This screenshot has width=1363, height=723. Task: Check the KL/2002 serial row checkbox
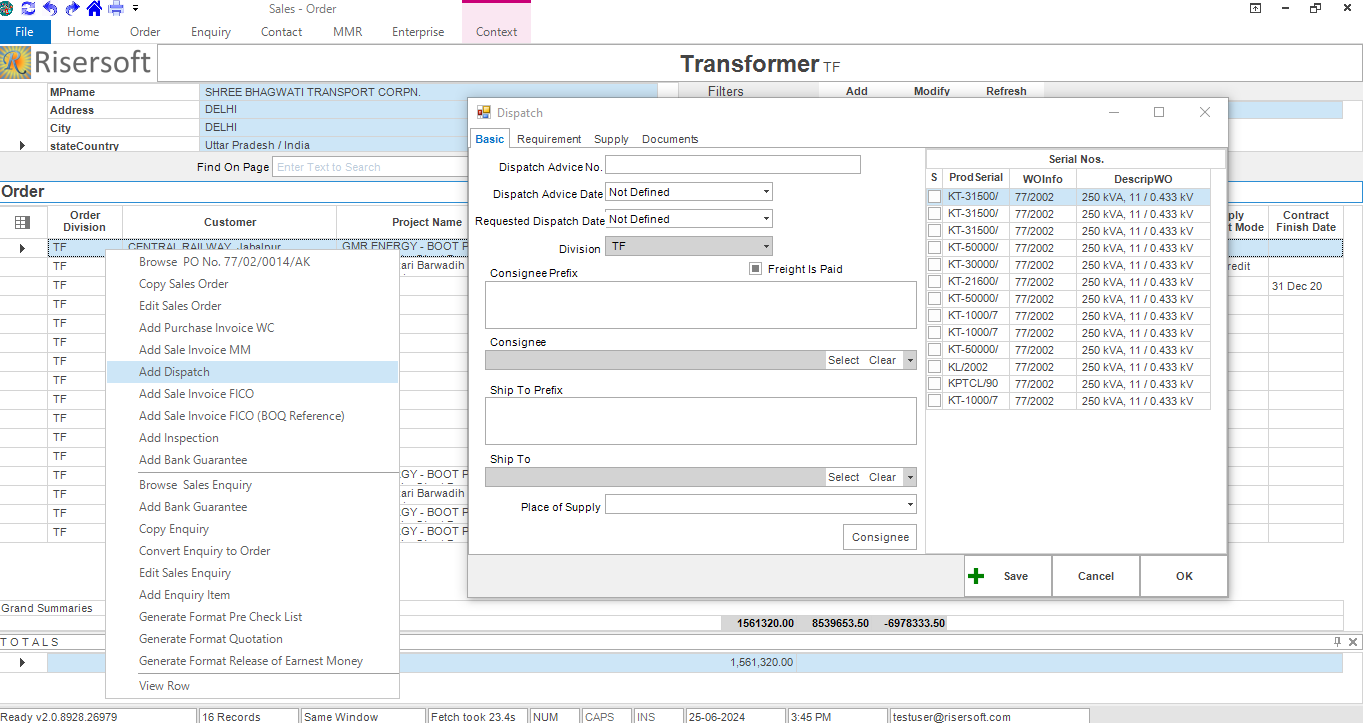935,367
